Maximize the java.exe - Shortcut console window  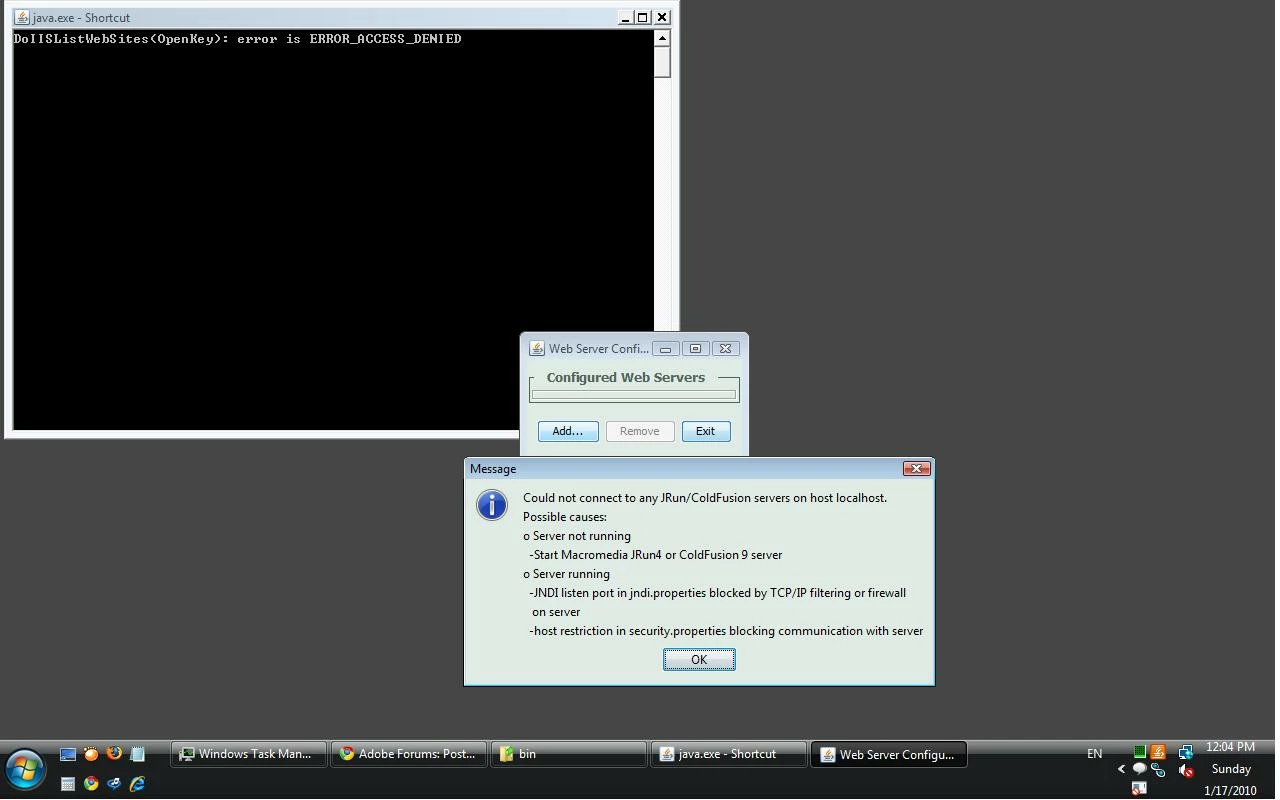click(643, 17)
